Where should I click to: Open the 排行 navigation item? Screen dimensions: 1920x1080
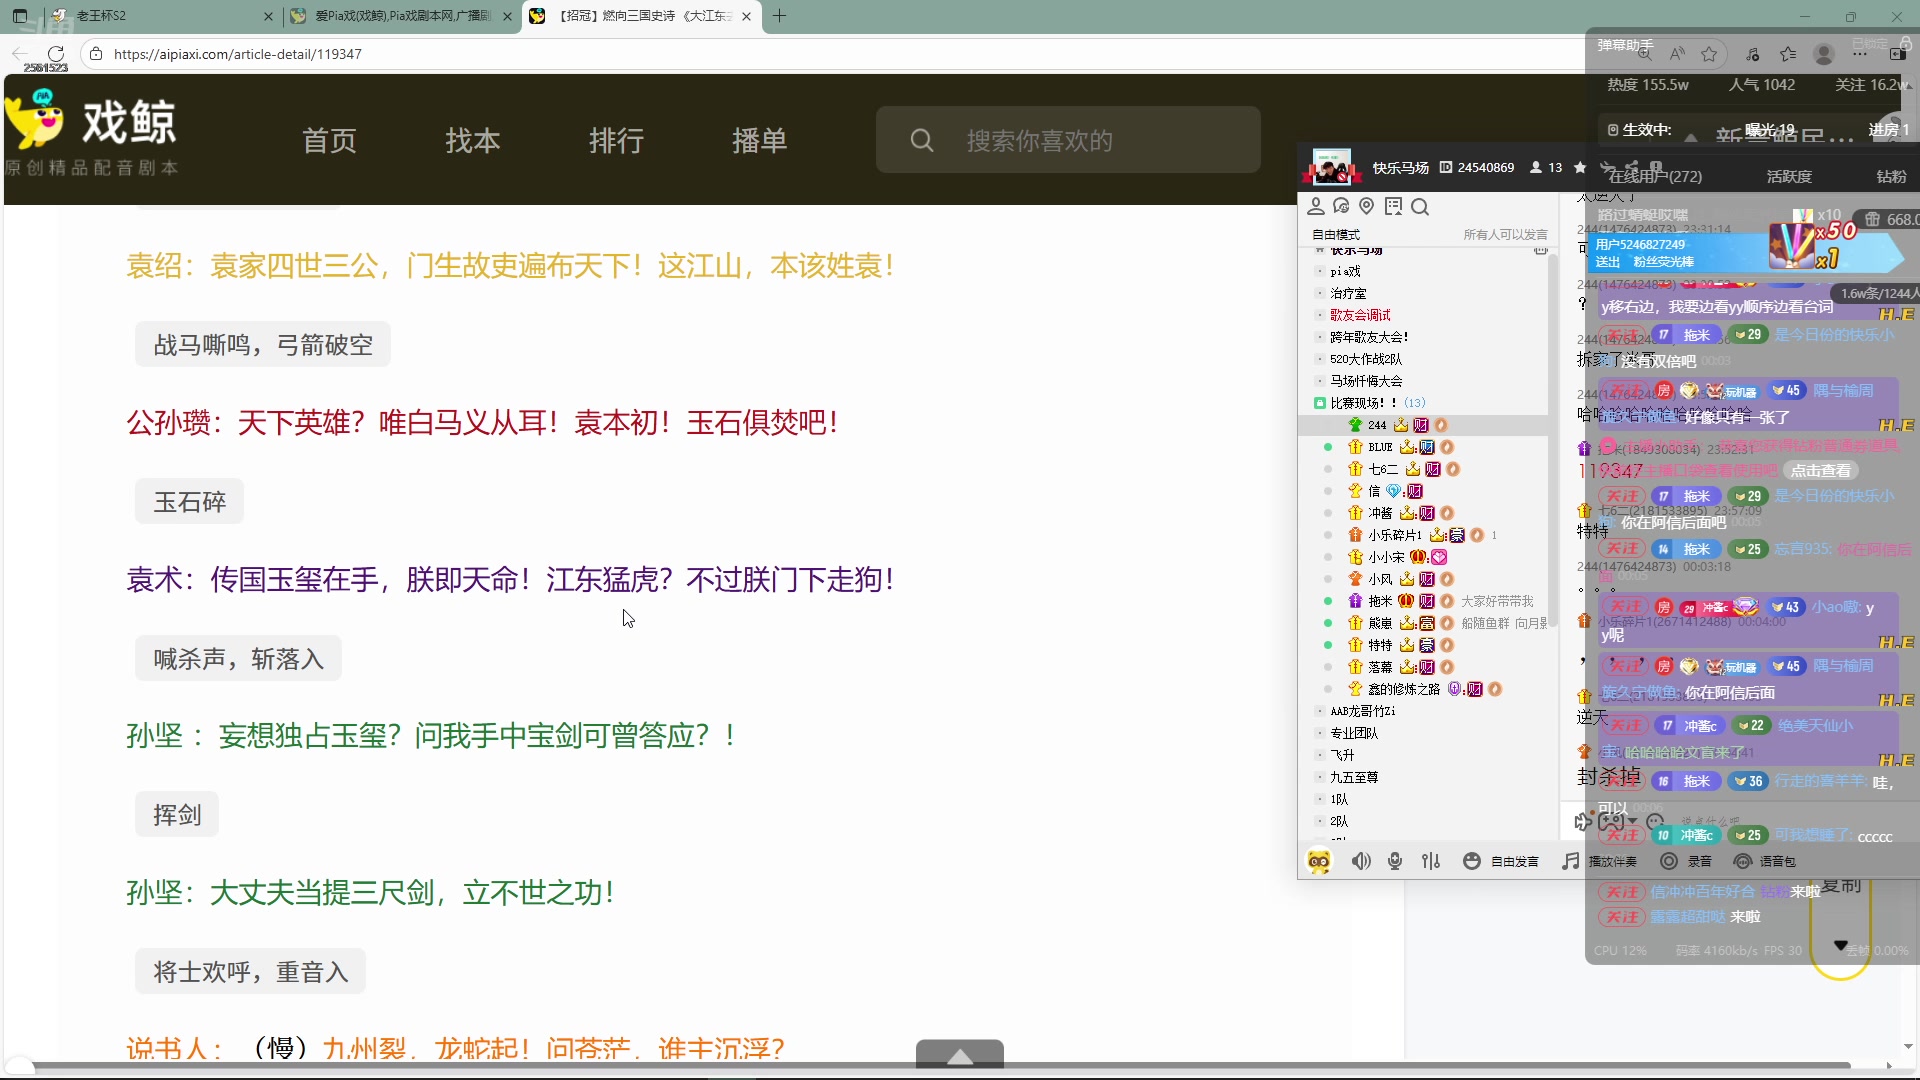click(x=616, y=140)
